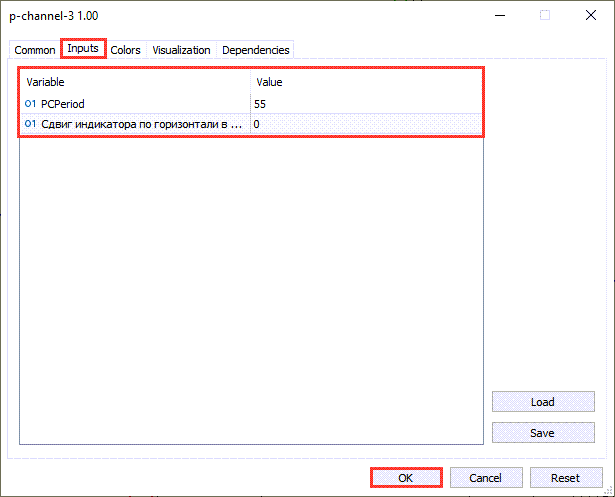The image size is (615, 497).
Task: Click the integer icon beside Сдвиг индикатора
Action: [30, 124]
